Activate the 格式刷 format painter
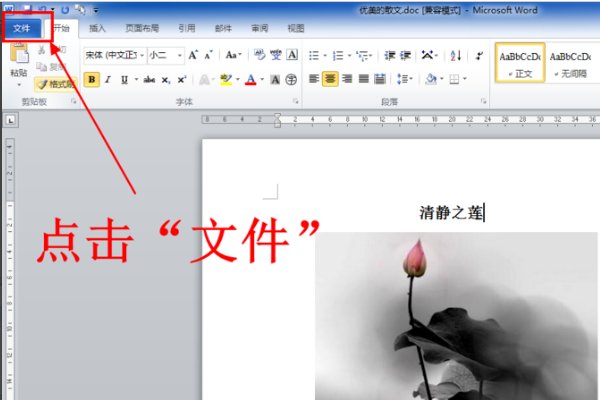 click(56, 84)
